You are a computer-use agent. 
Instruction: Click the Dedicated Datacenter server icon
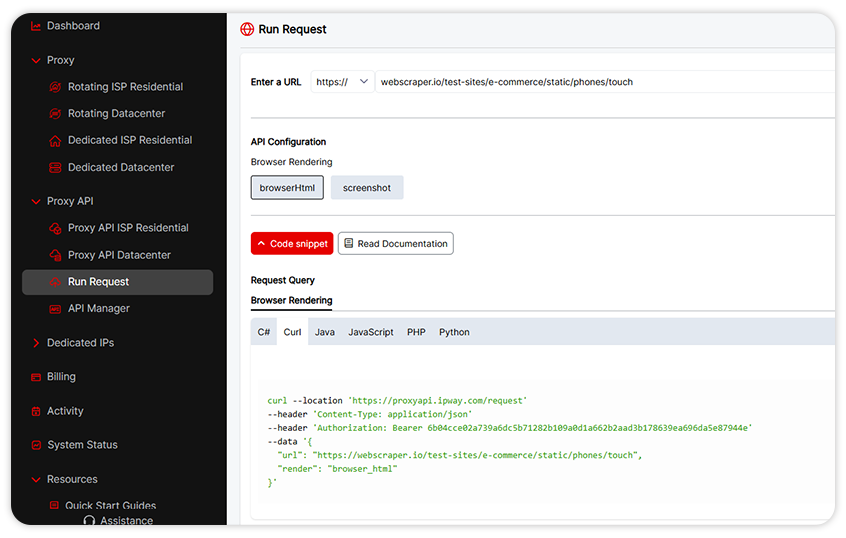point(57,168)
